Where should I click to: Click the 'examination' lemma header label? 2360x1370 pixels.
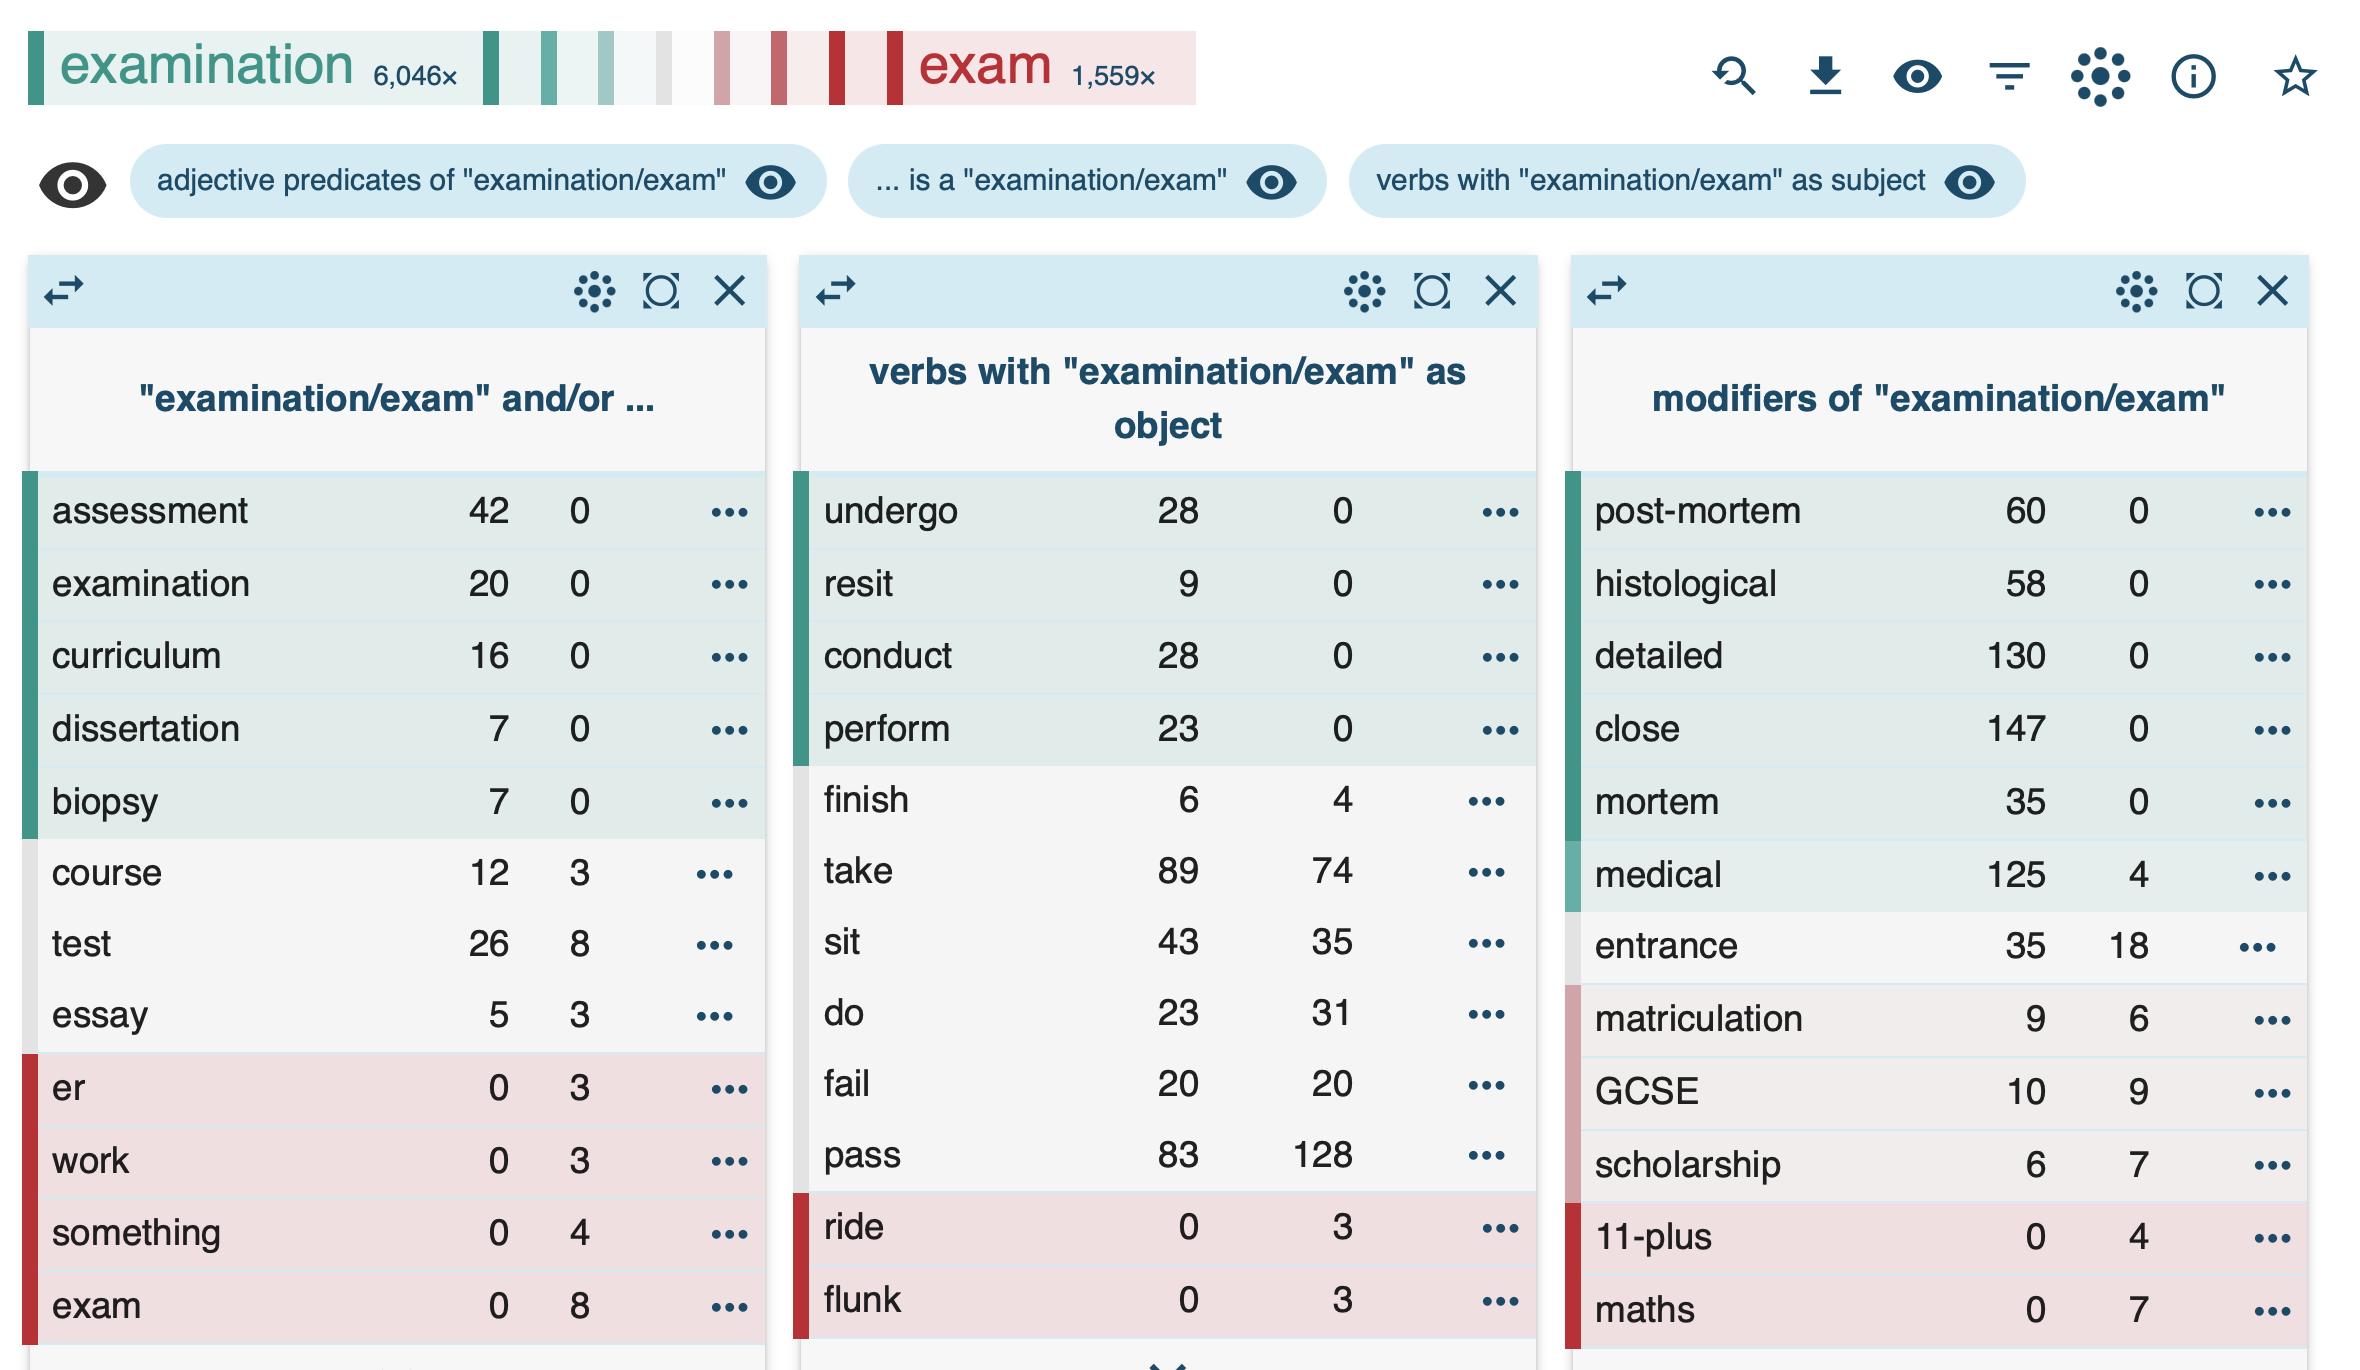(x=206, y=66)
